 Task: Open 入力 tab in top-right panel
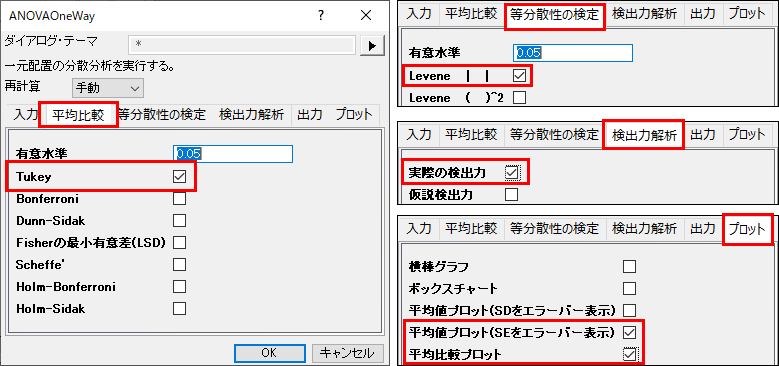tap(419, 14)
